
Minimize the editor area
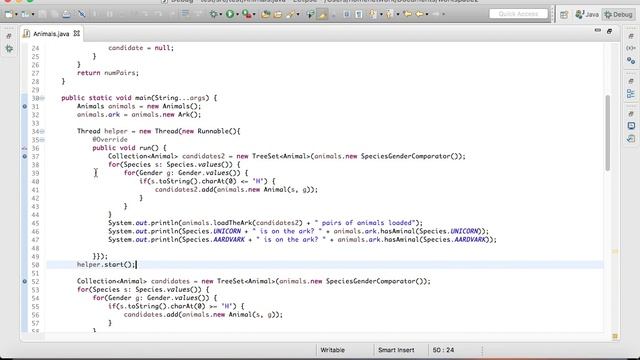598,30
